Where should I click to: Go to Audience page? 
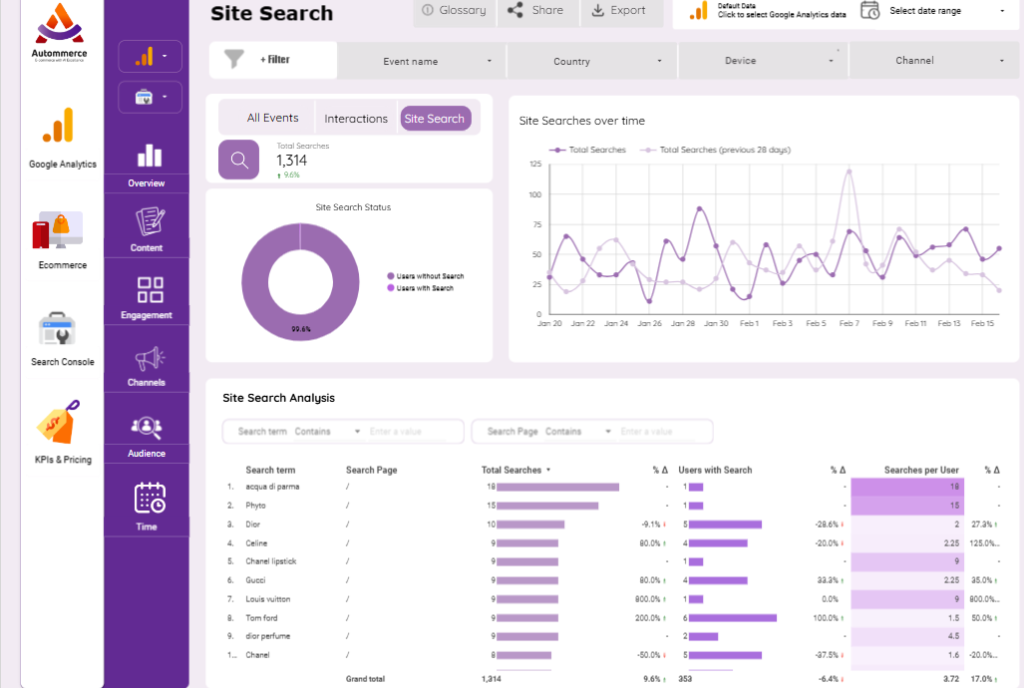pos(146,436)
